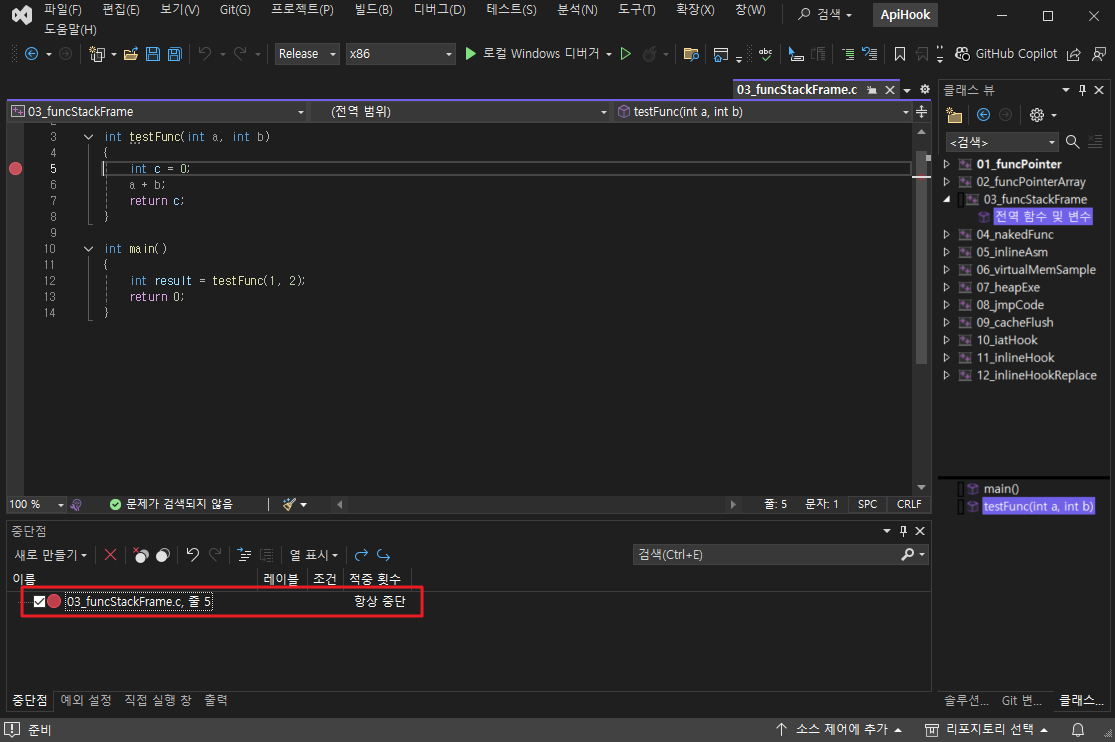Click the editor vertical scrollbar down arrow
Viewport: 1115px width, 742px height.
(922, 487)
